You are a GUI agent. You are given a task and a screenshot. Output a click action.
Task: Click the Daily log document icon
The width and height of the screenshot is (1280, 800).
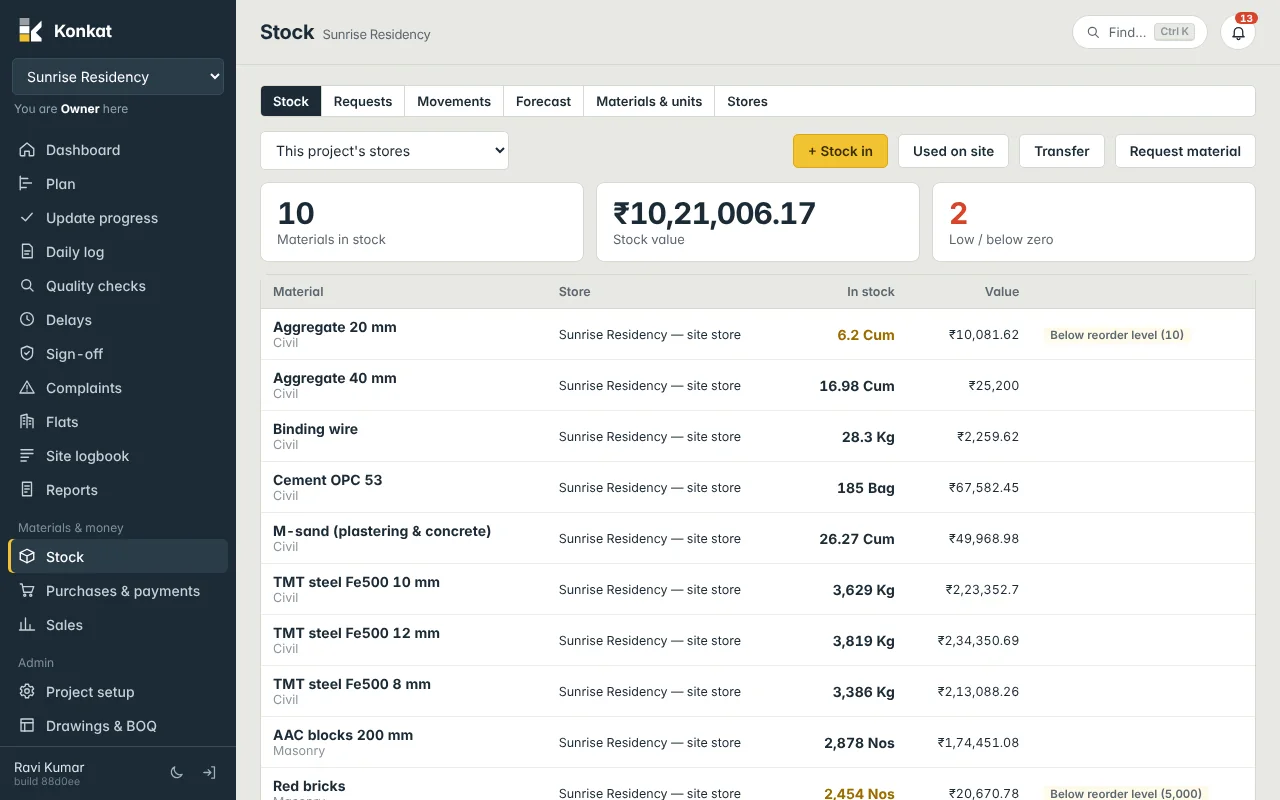[27, 252]
